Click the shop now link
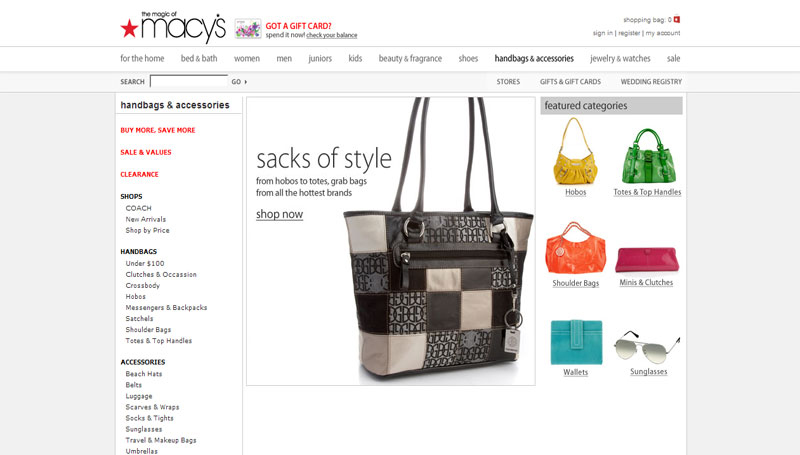Image resolution: width=800 pixels, height=455 pixels. click(x=280, y=214)
